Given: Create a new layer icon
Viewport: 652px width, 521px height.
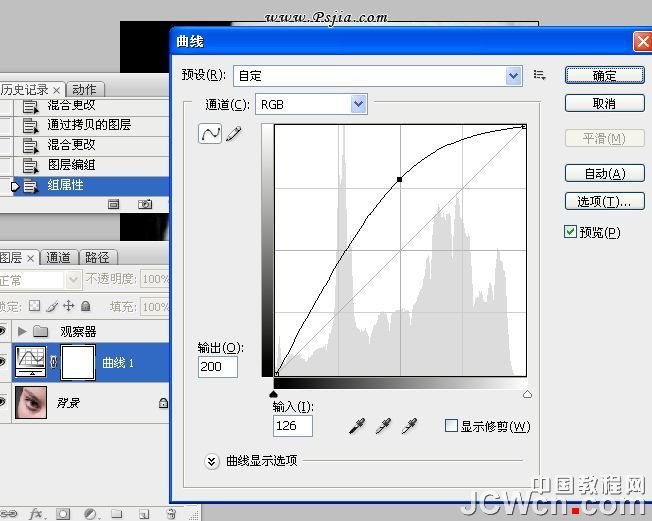Looking at the screenshot, I should pyautogui.click(x=144, y=514).
